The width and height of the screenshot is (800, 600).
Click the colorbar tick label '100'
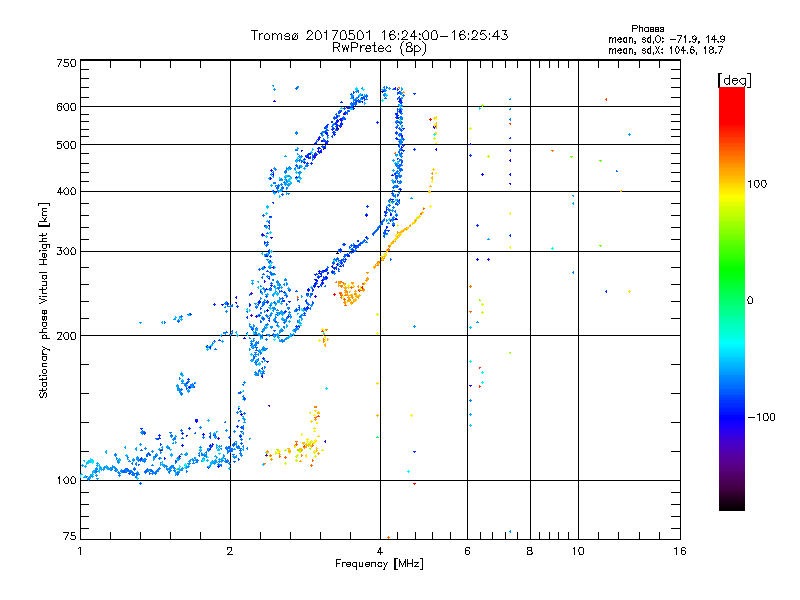point(757,184)
